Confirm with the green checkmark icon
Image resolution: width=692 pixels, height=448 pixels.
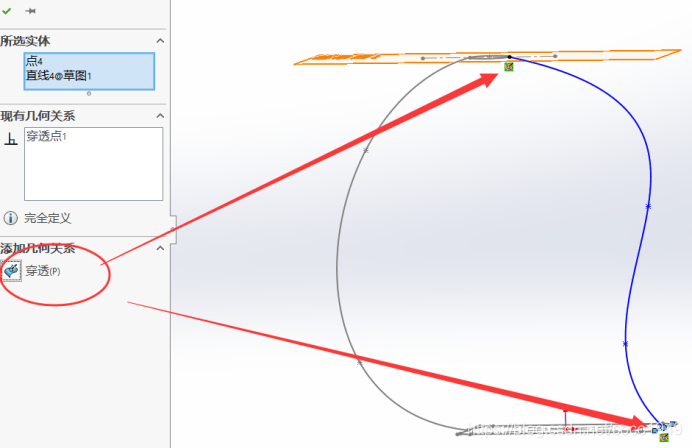[7, 11]
